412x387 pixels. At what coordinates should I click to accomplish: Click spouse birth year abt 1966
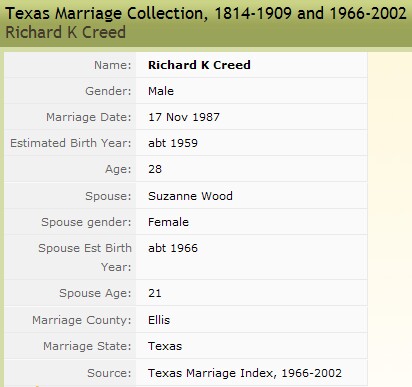[x=173, y=248]
